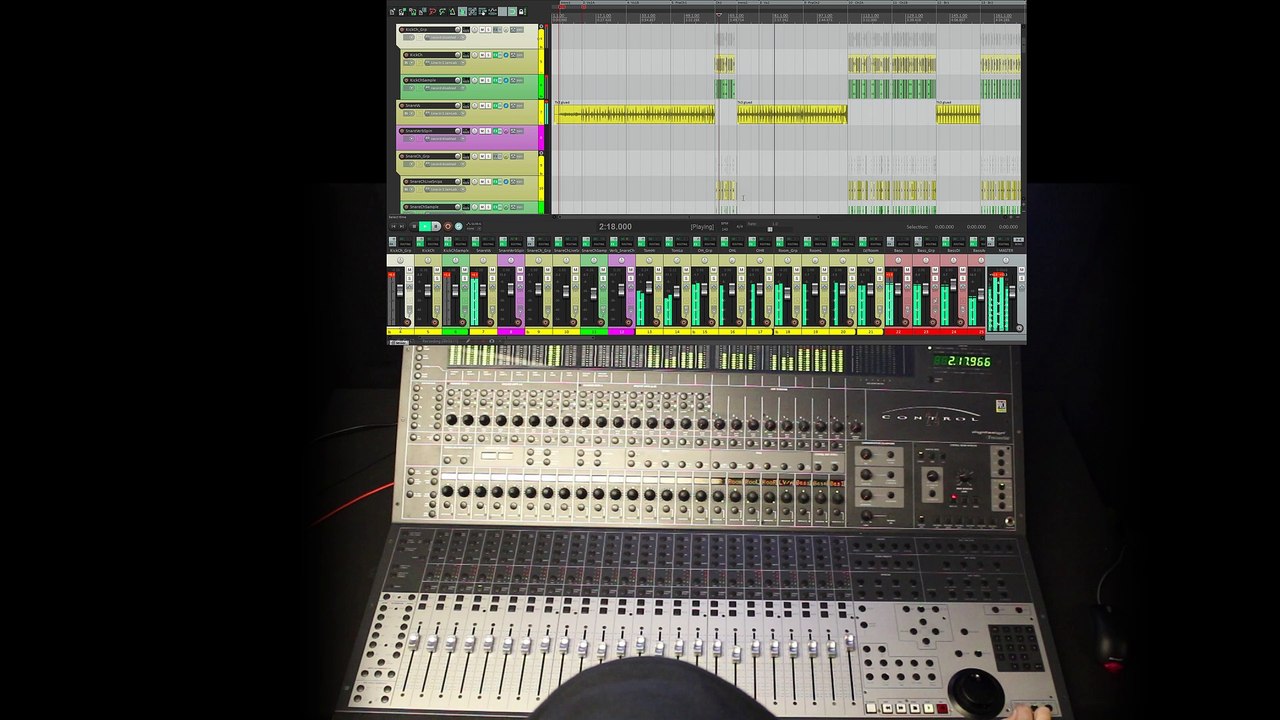
Task: Open the SnareCh_Grp record input dropdown
Action: tap(445, 164)
